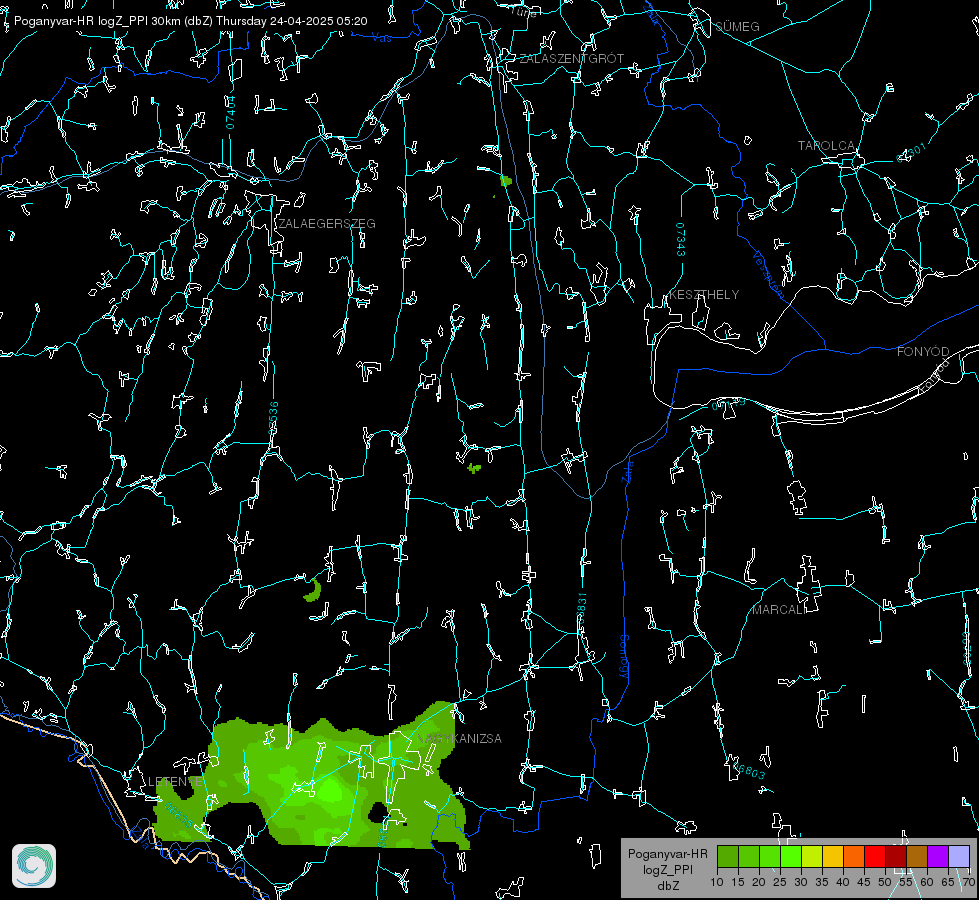Select the blue Somogy county border label
Viewport: 979px width, 900px height.
[x=624, y=658]
